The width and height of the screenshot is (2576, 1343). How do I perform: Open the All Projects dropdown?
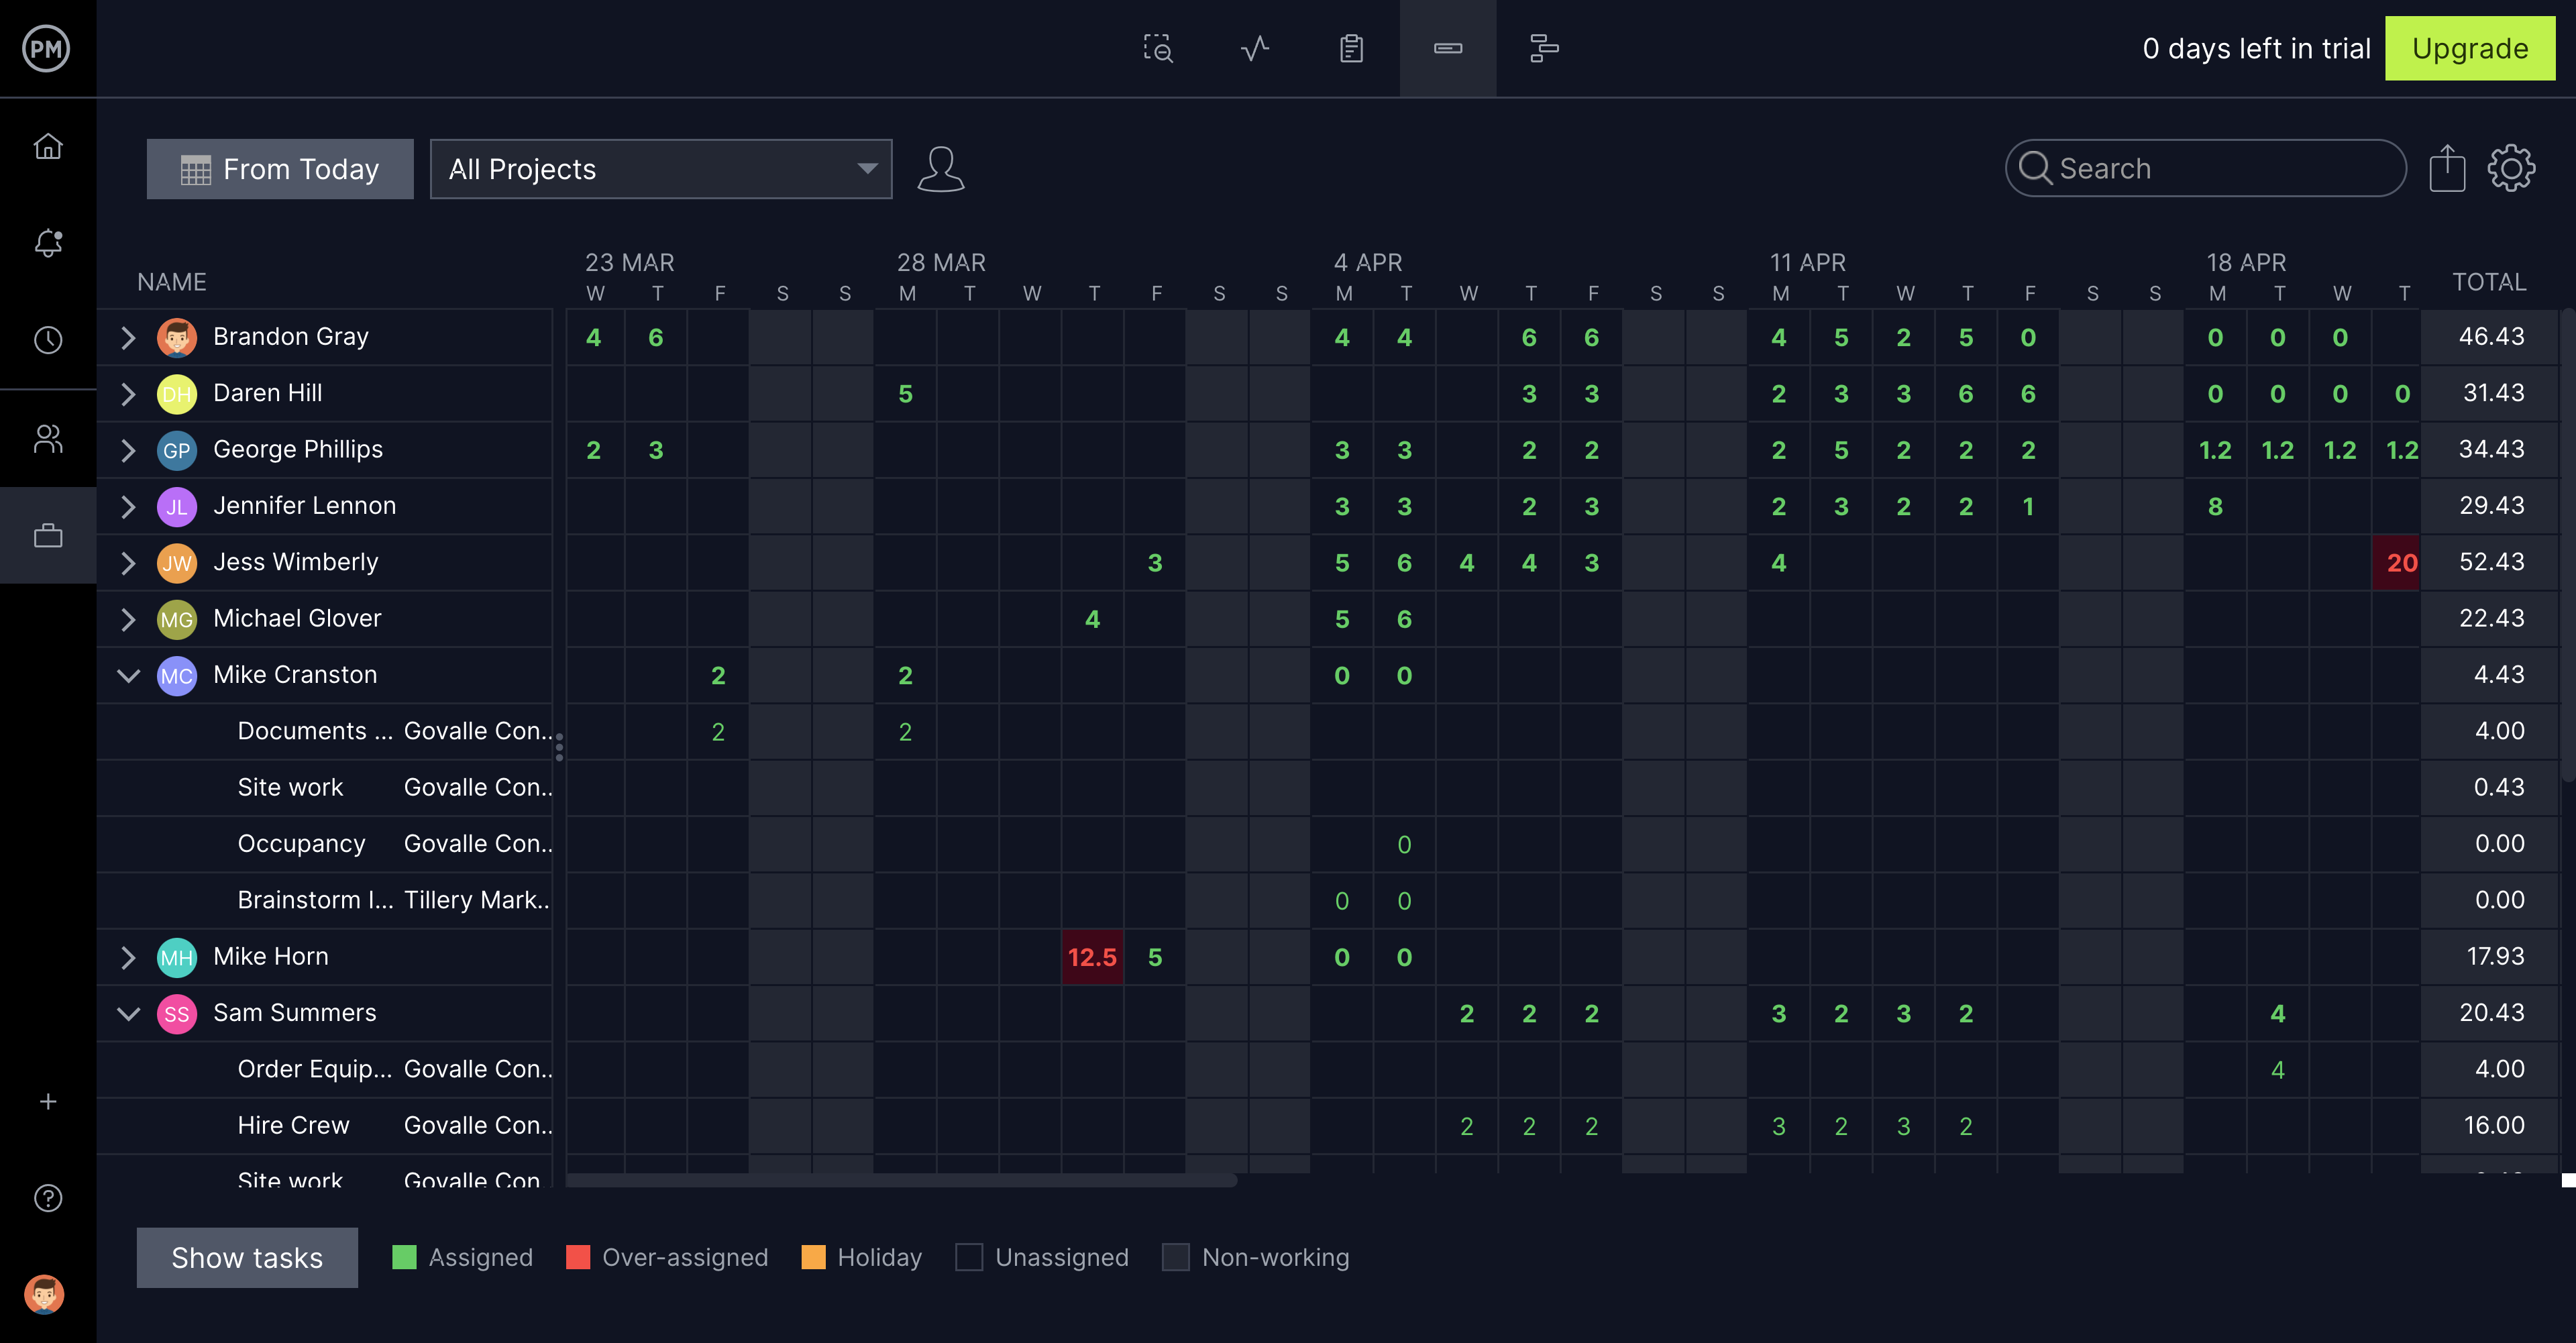(660, 169)
